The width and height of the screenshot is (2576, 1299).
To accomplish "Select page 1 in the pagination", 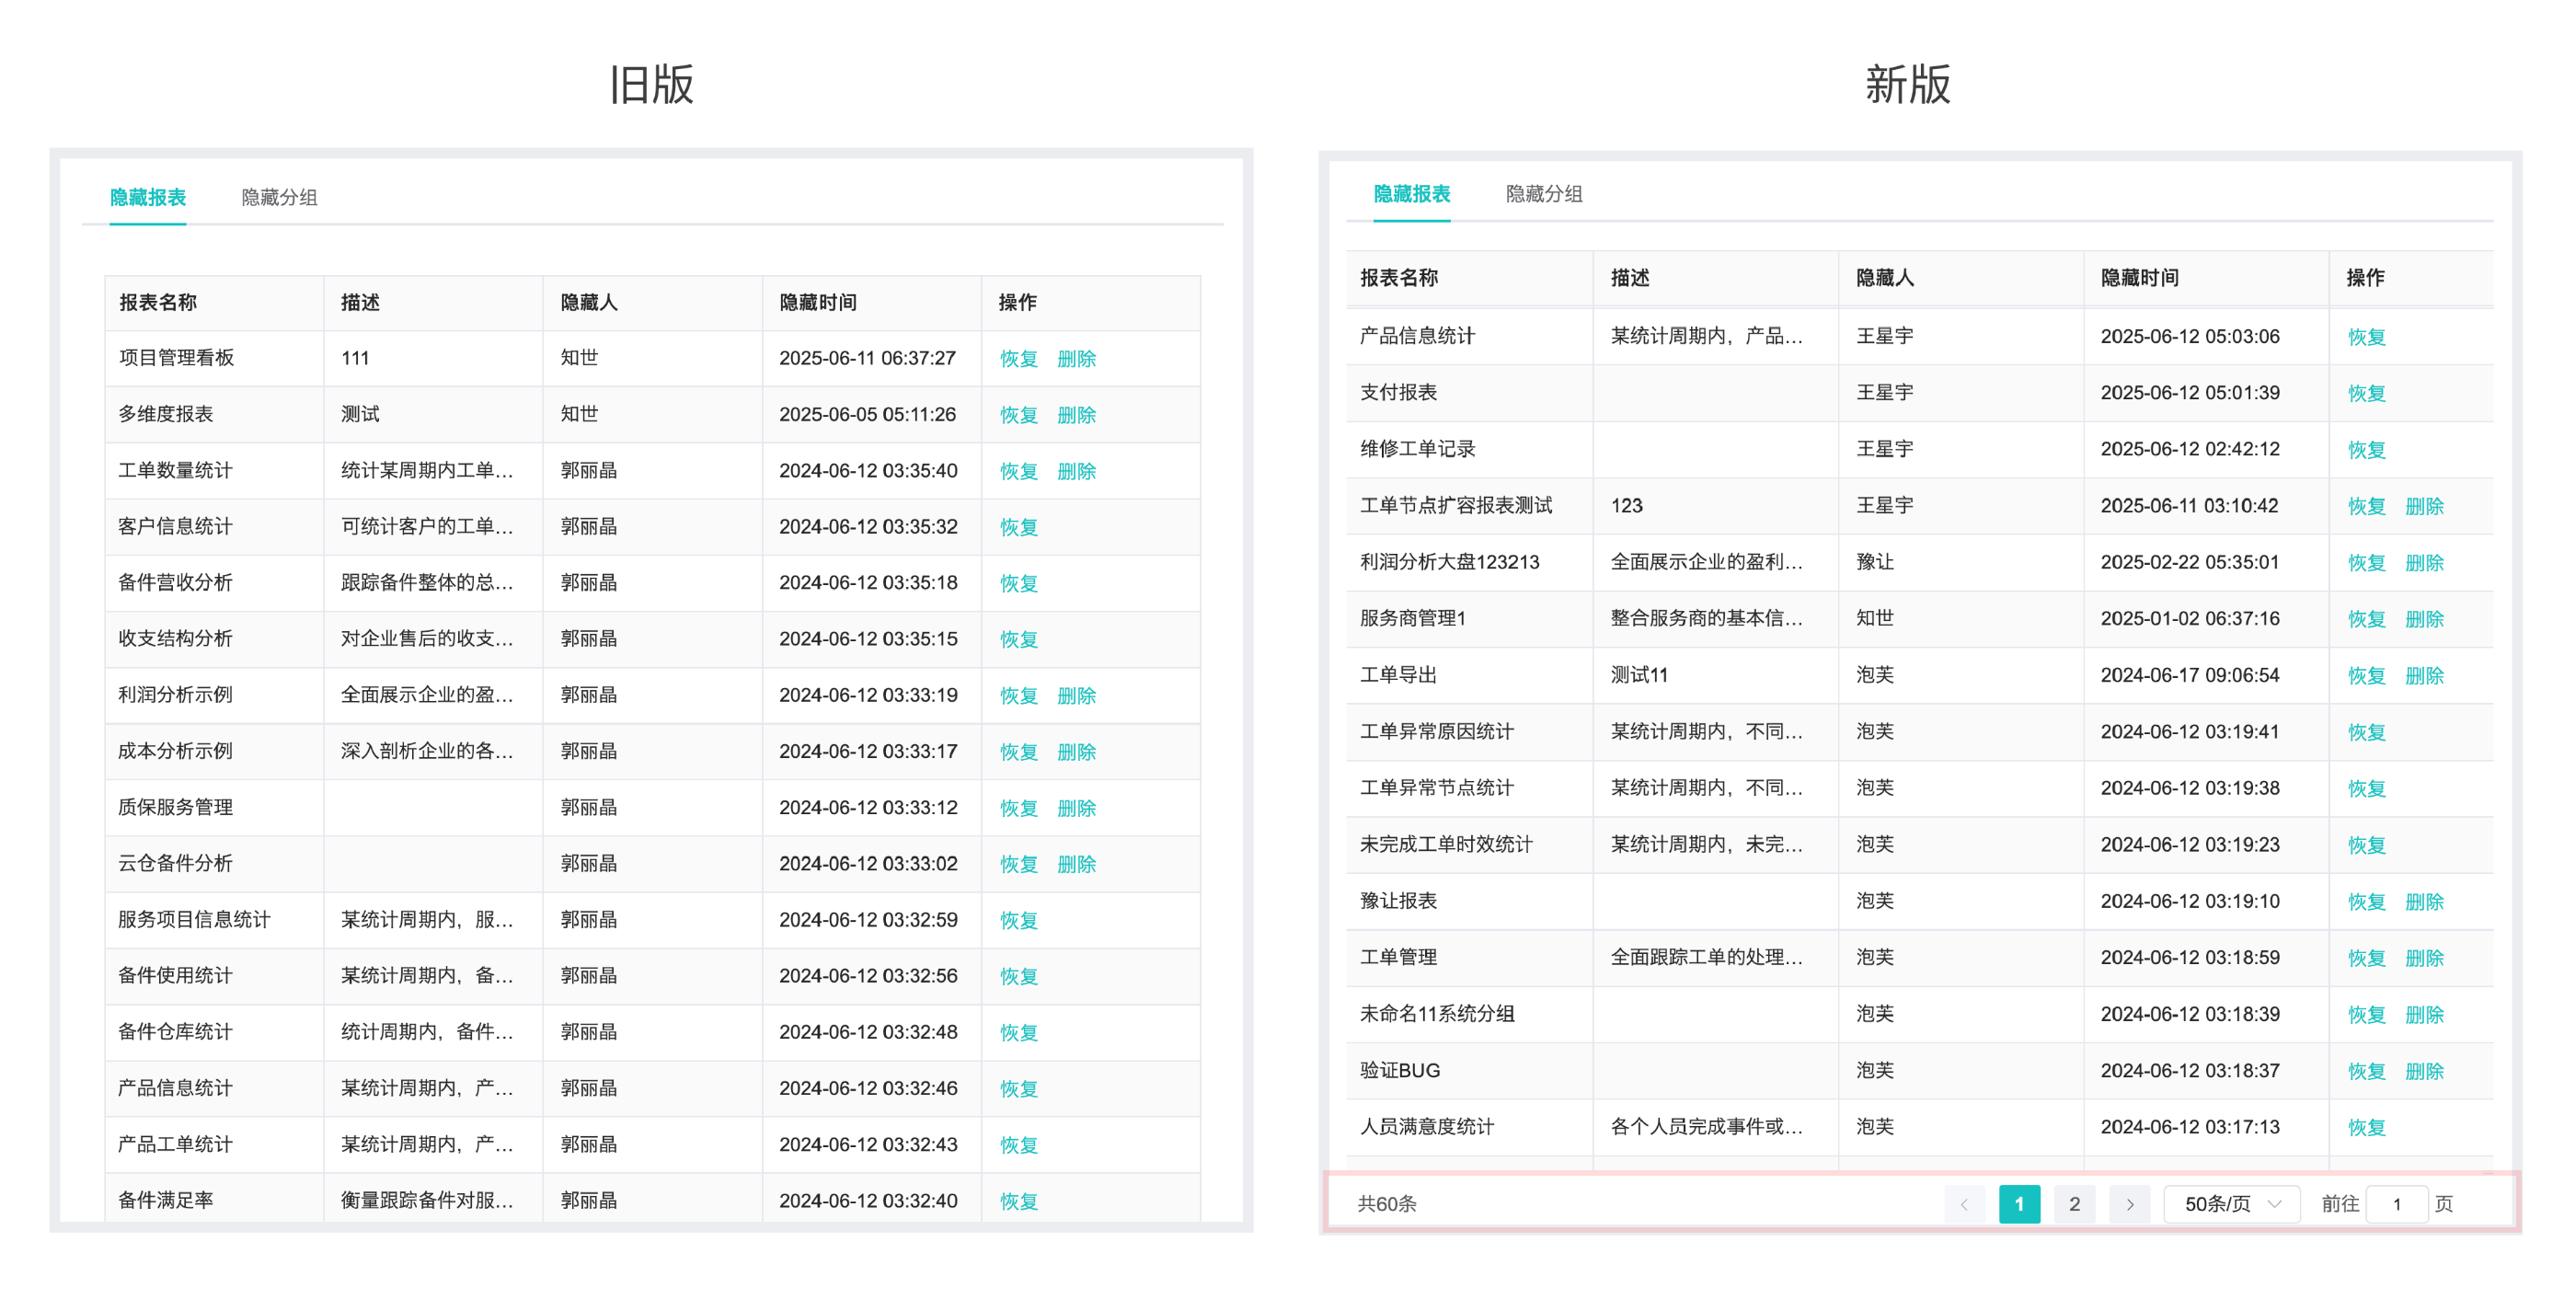I will (2019, 1204).
